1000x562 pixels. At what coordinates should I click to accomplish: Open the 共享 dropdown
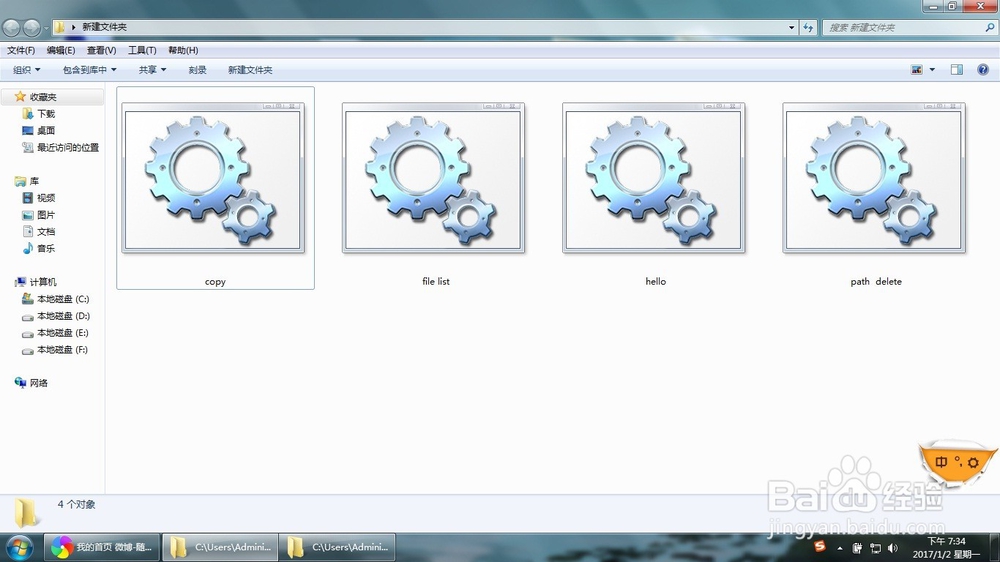coord(152,70)
